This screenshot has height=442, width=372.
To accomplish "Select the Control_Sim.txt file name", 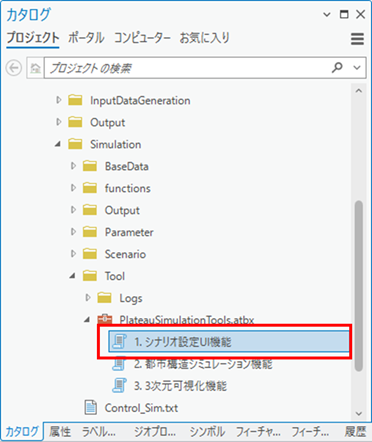I will 141,408.
